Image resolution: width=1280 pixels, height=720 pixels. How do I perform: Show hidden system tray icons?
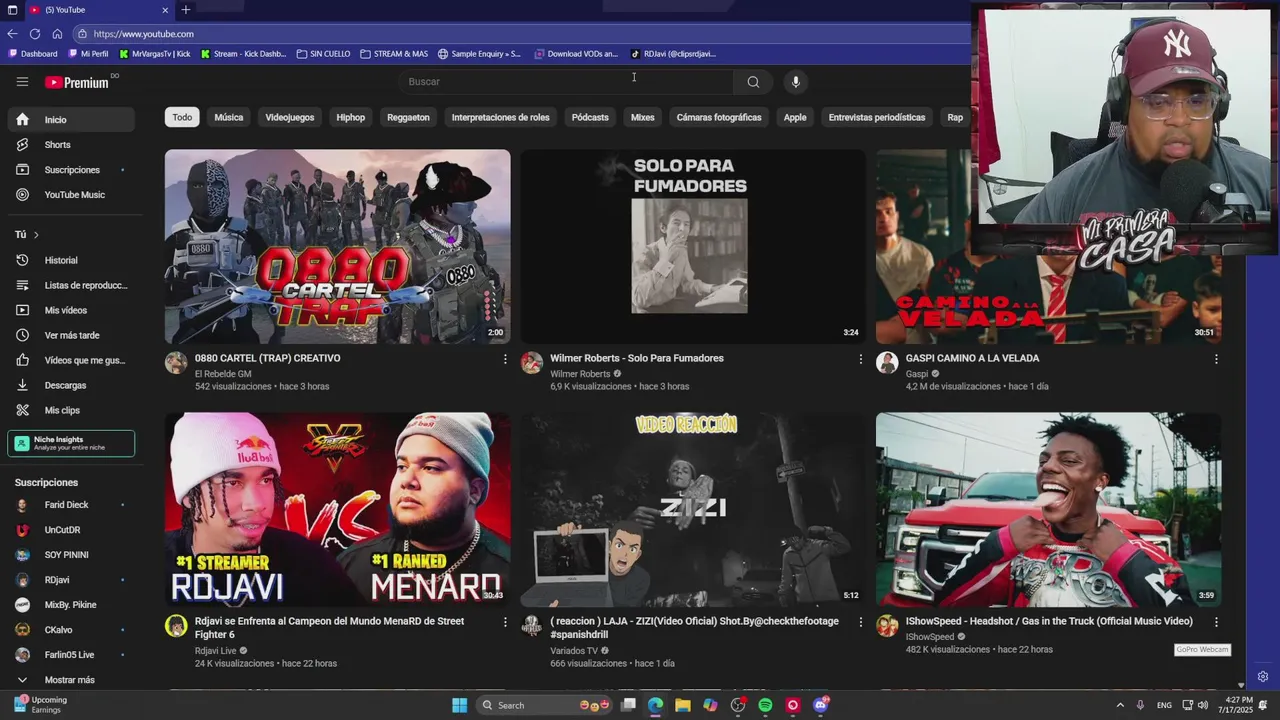(x=1120, y=705)
